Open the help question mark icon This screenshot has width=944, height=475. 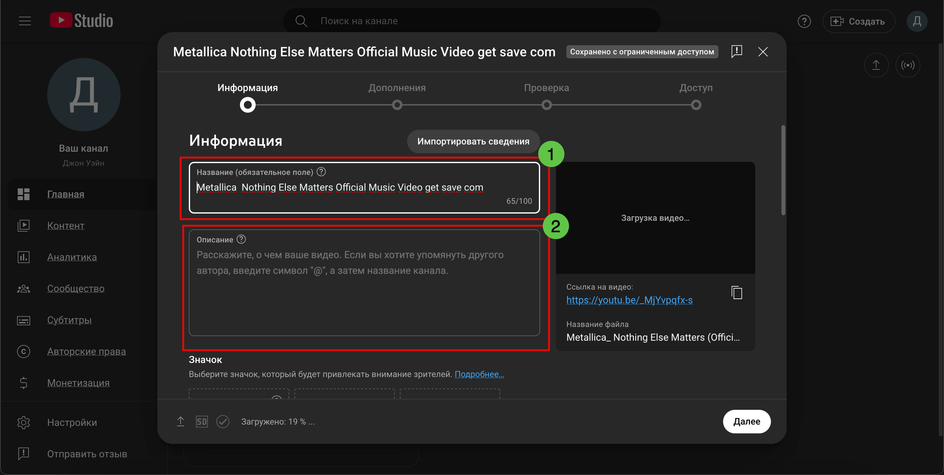click(x=804, y=21)
